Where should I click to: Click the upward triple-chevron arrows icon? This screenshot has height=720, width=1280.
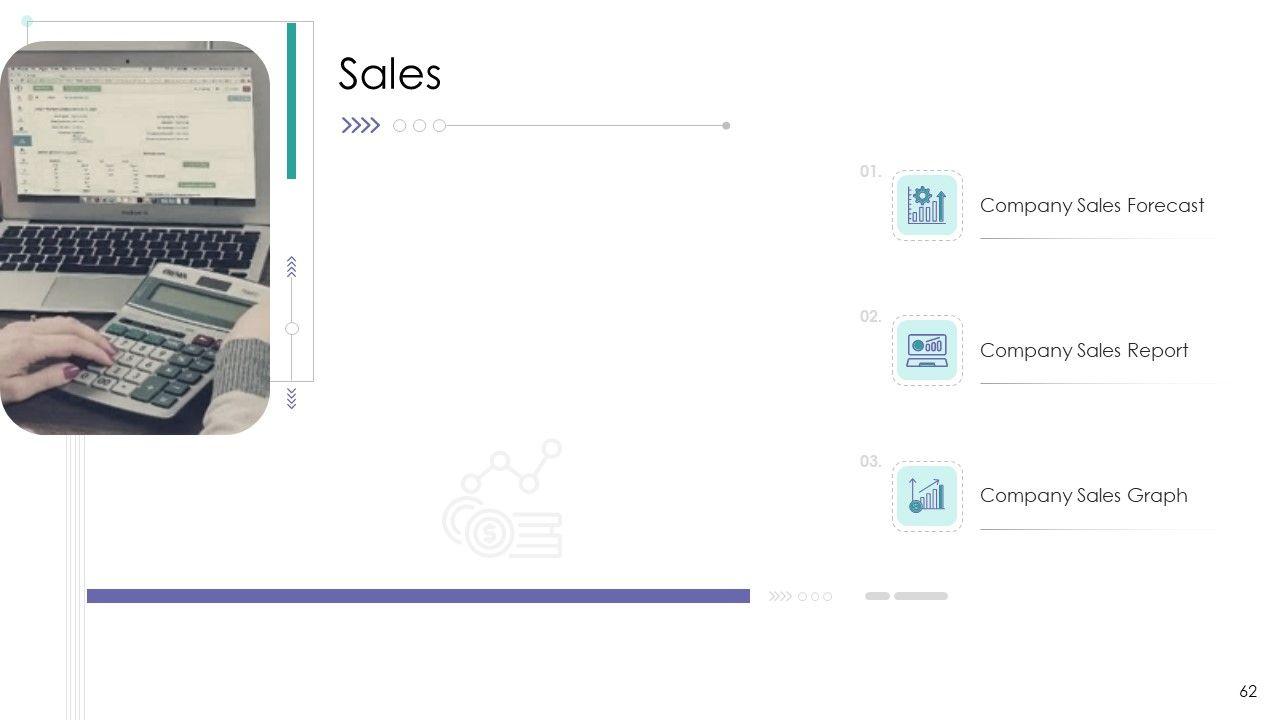(x=292, y=266)
